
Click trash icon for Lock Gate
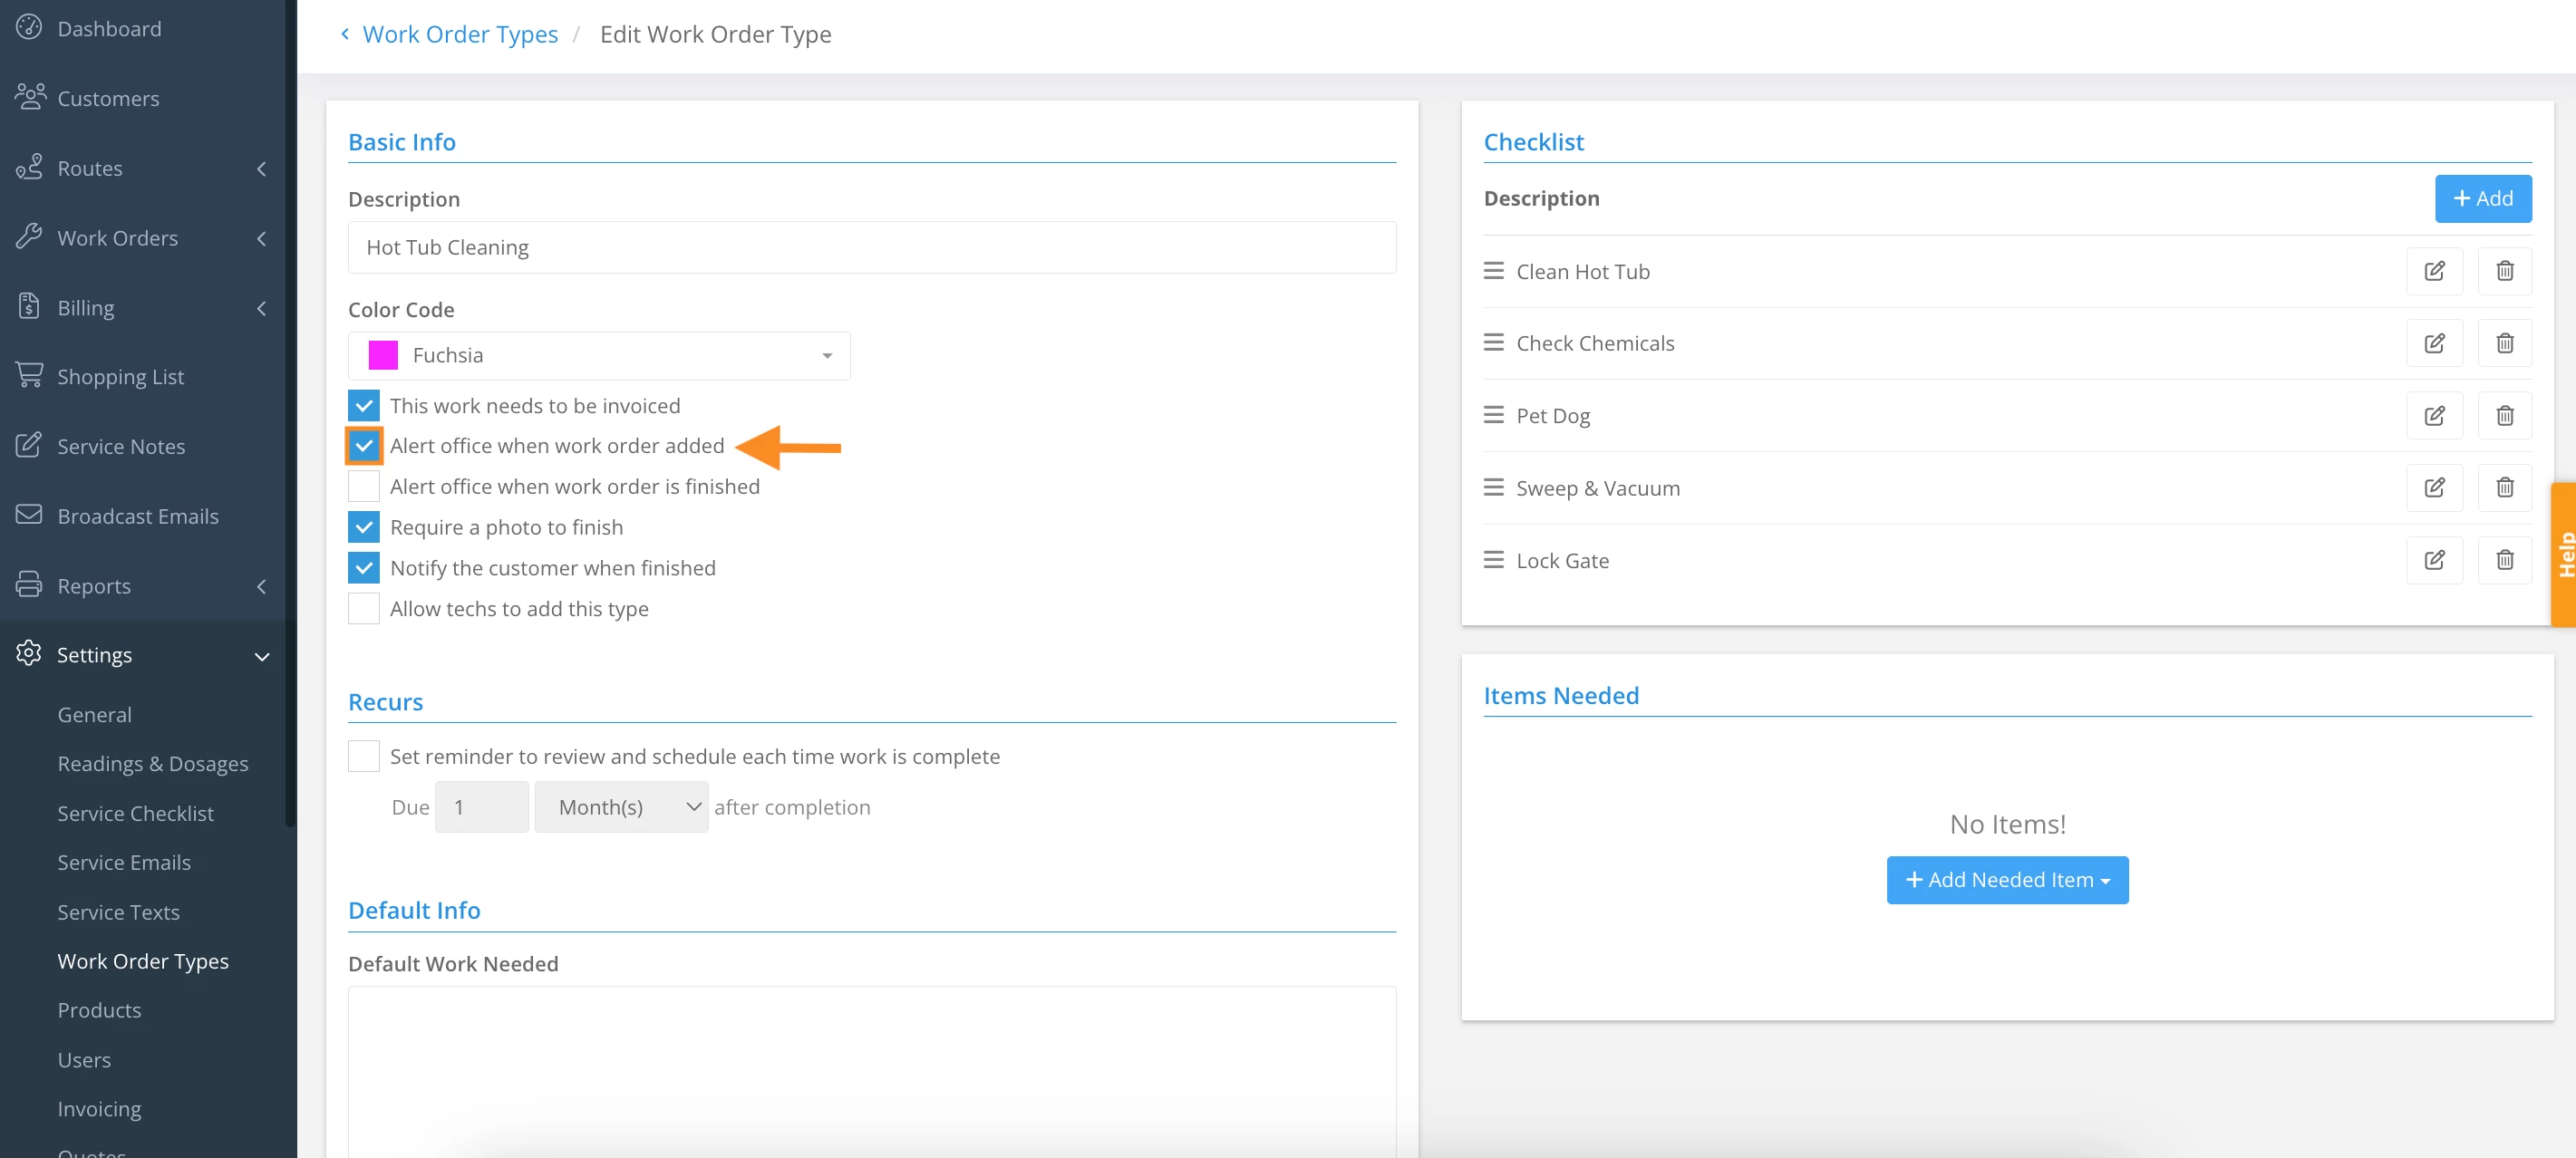tap(2504, 560)
